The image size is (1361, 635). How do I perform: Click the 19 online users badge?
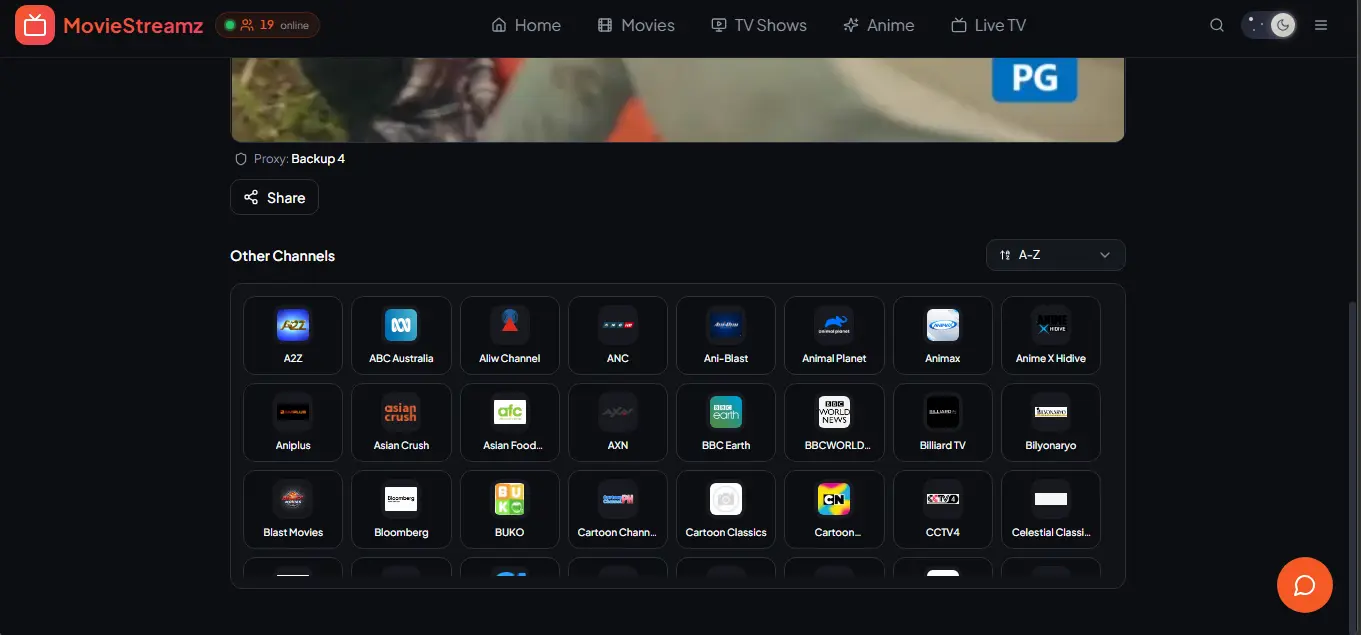267,25
